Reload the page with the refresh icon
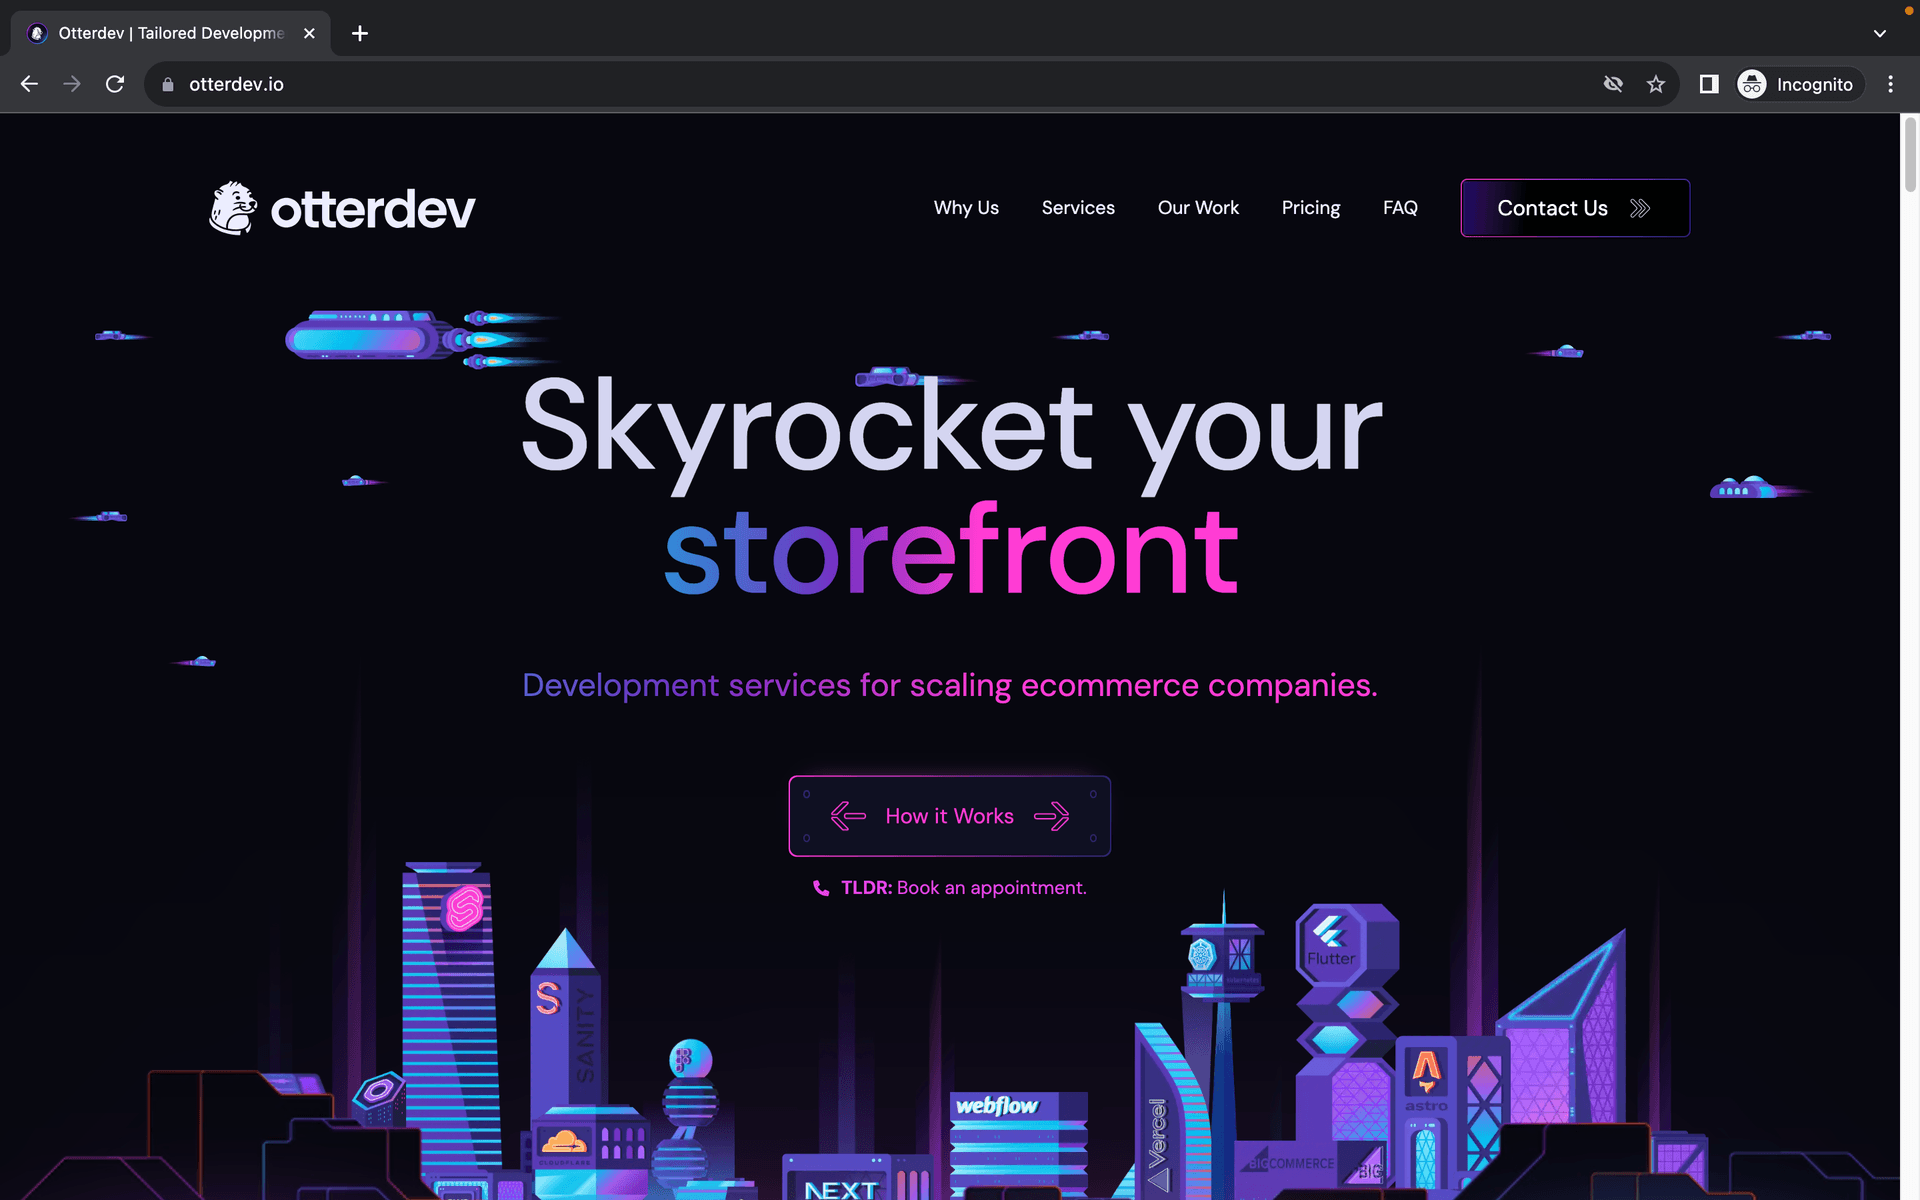Viewport: 1920px width, 1200px height. point(115,84)
